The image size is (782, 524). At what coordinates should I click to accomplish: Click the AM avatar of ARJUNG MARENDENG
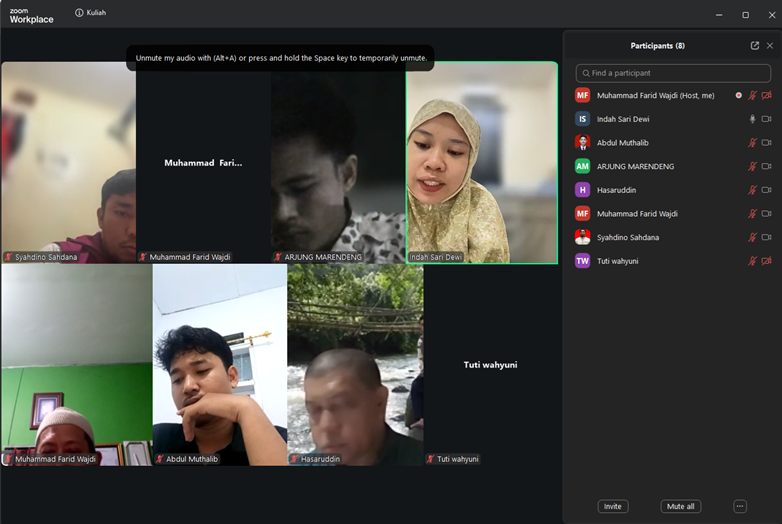point(583,166)
